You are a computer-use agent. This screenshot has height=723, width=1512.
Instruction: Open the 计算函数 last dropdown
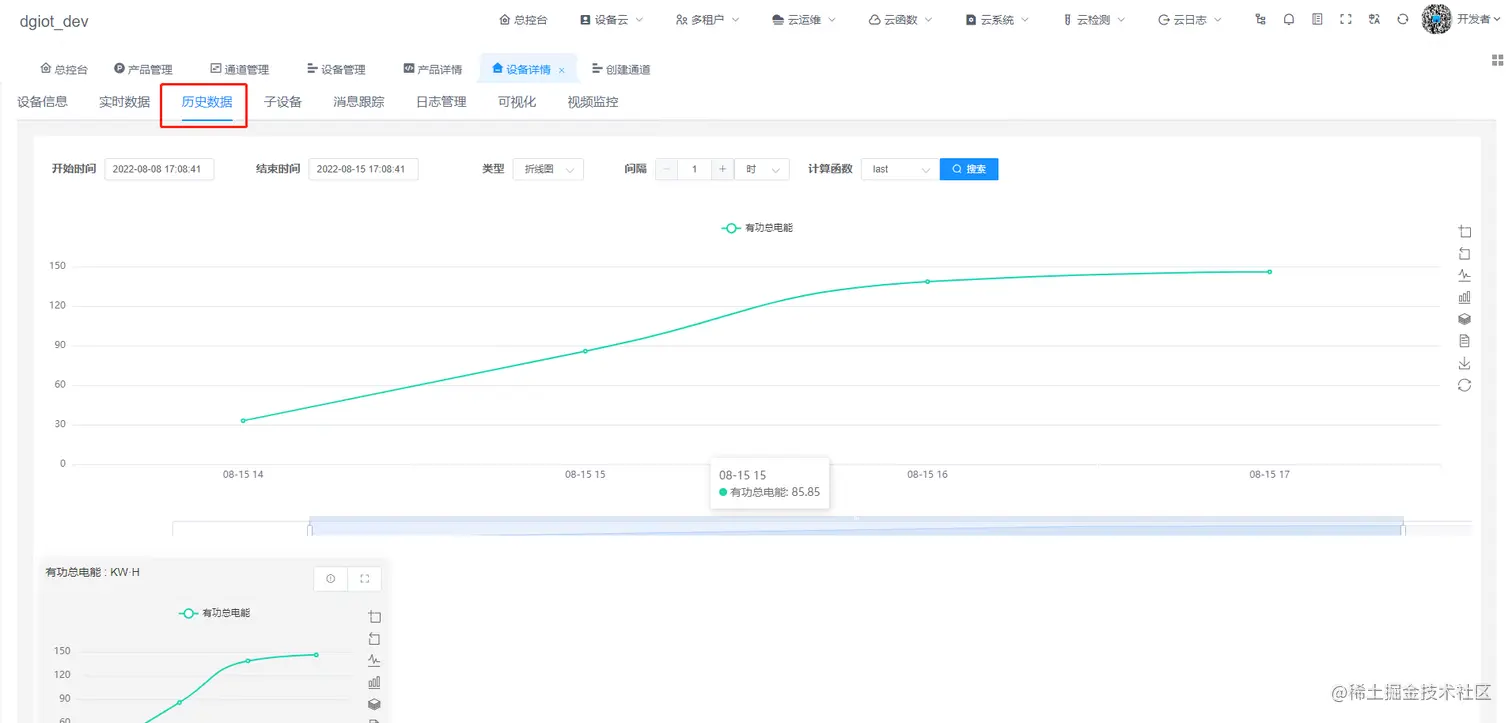(899, 169)
